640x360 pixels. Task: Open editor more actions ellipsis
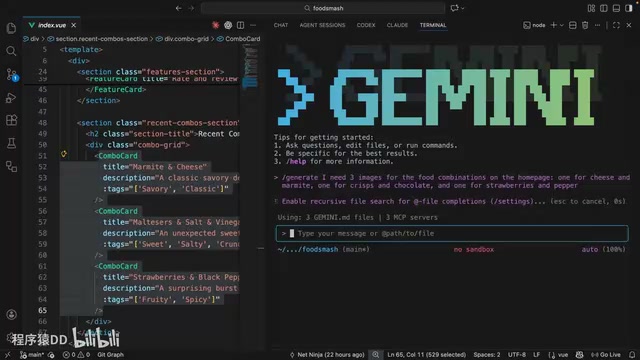253,25
